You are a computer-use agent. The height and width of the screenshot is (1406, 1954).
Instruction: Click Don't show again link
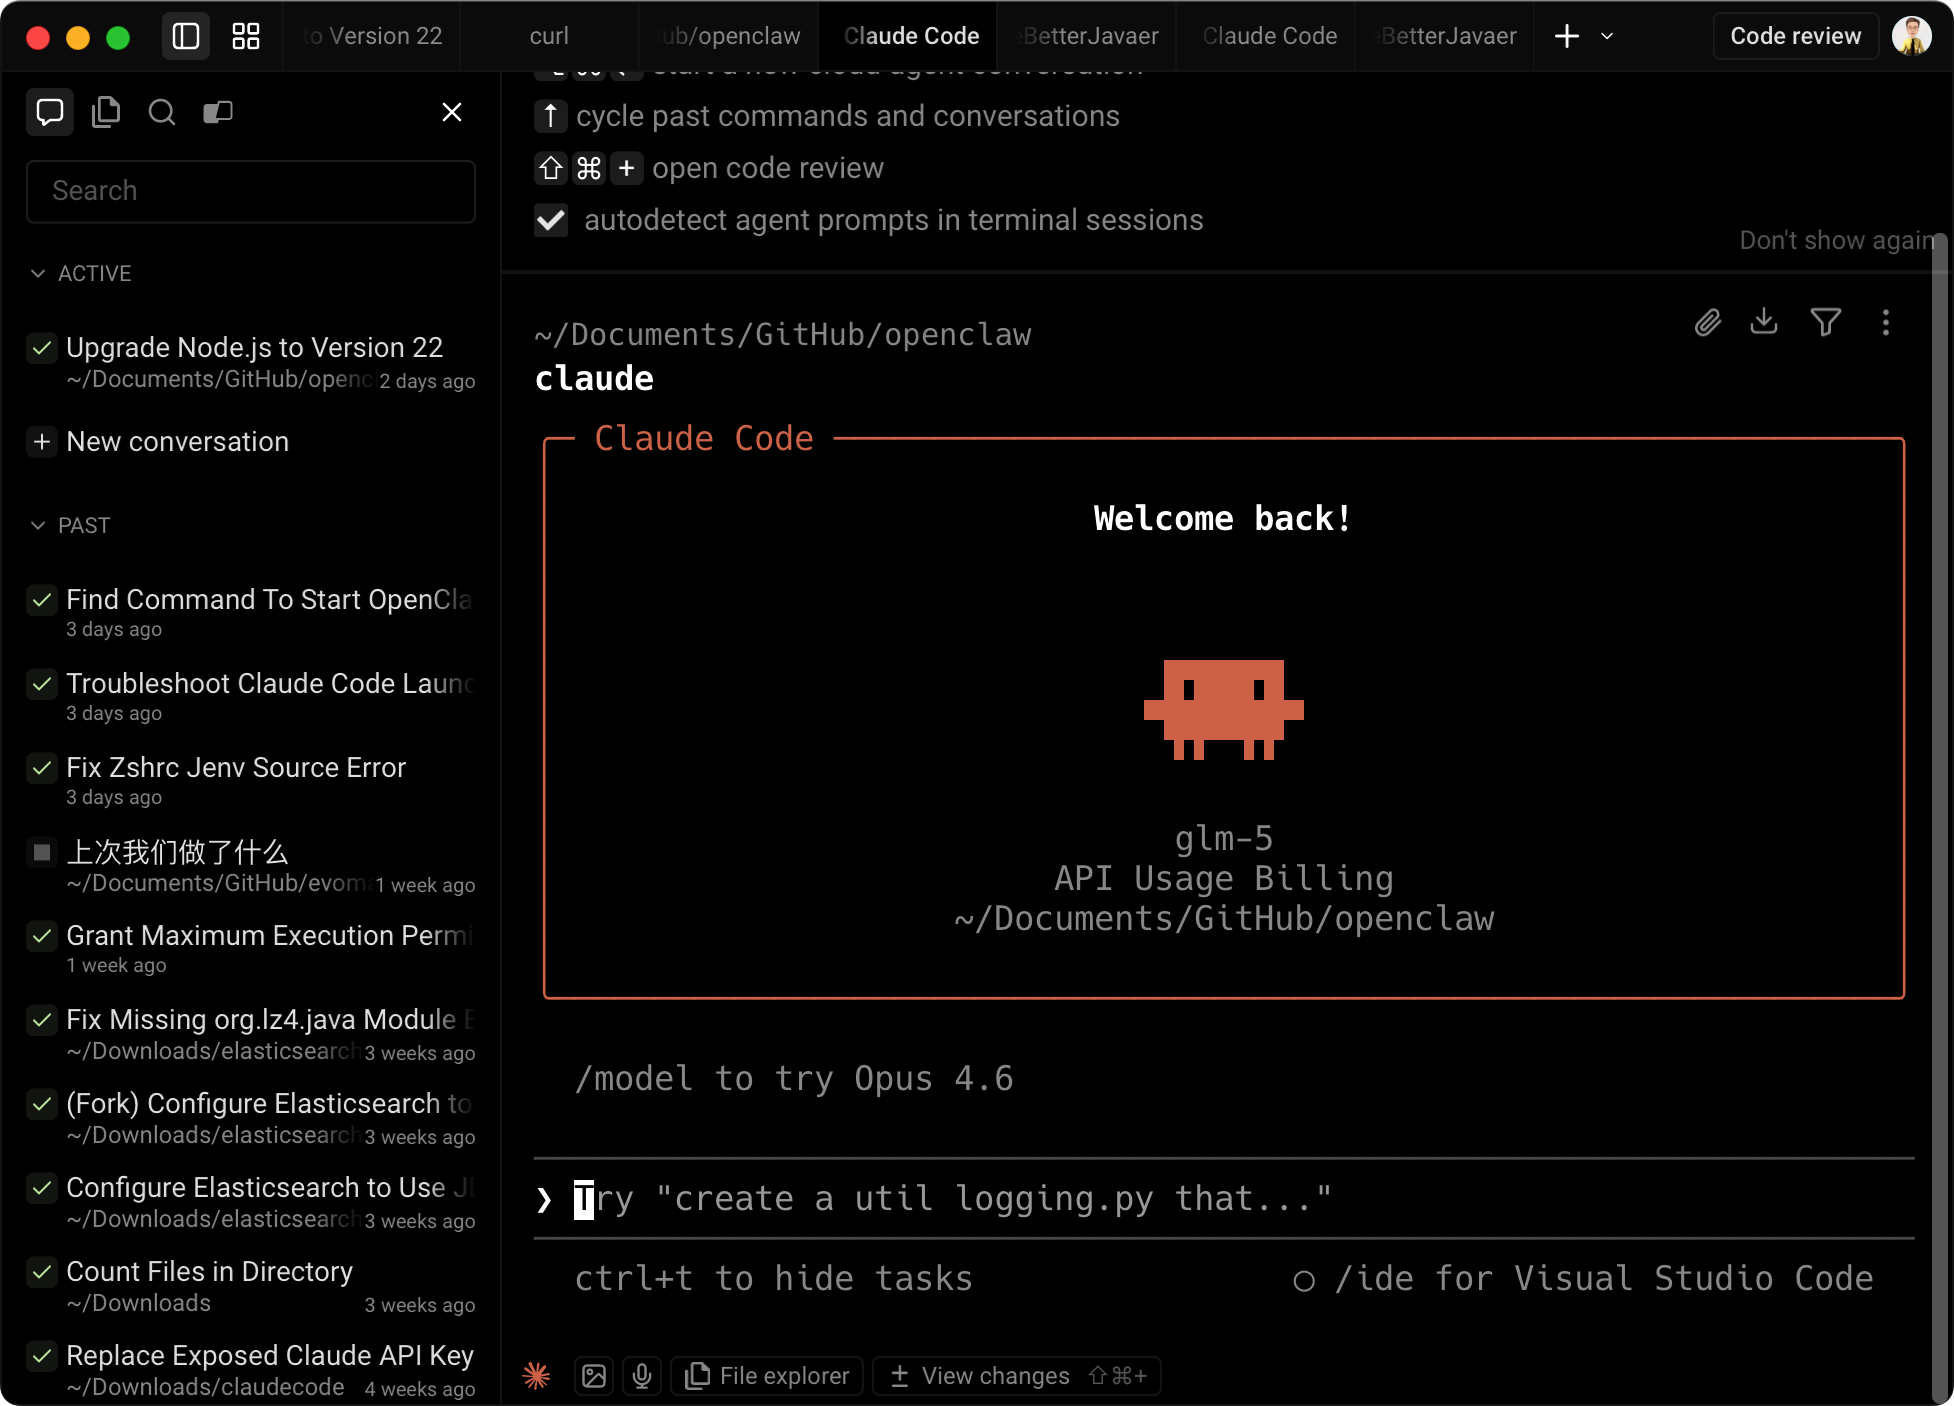click(1836, 240)
